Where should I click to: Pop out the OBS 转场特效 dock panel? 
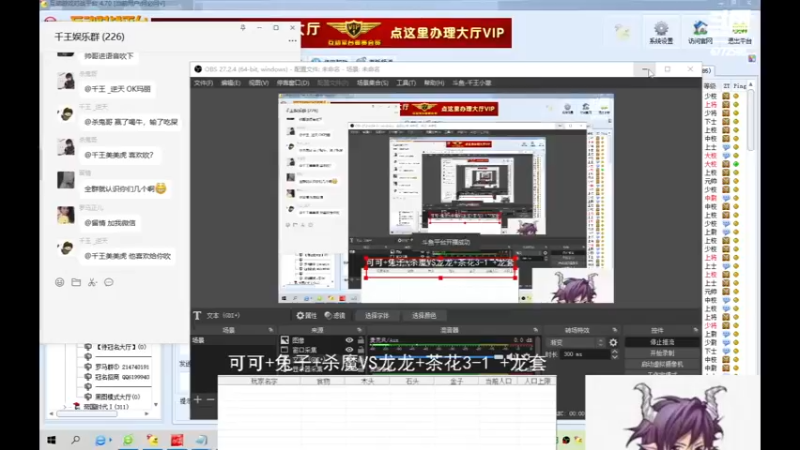click(x=615, y=331)
